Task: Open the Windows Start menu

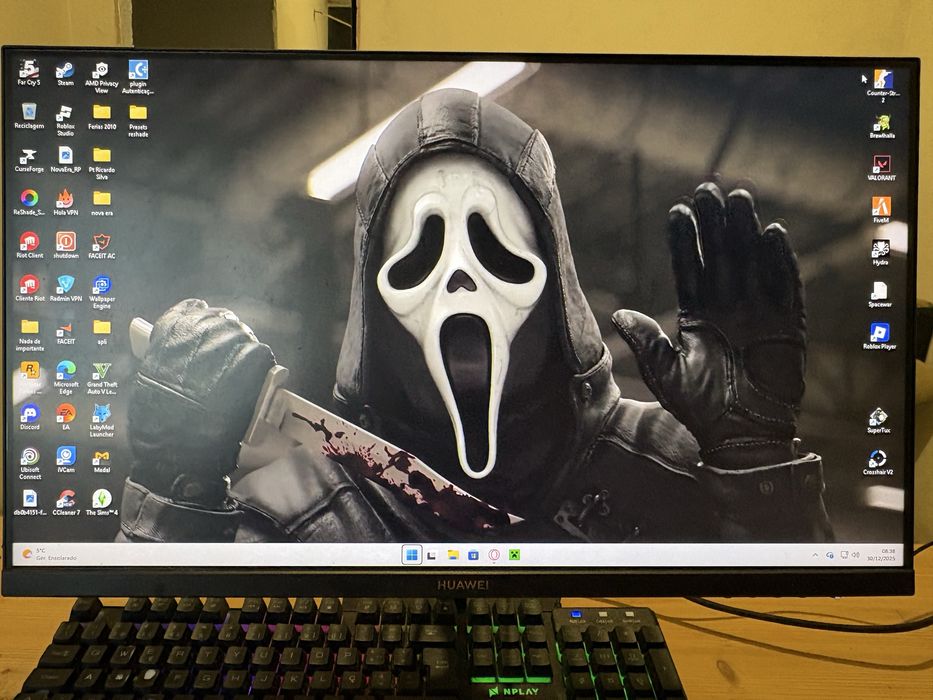Action: coord(411,555)
